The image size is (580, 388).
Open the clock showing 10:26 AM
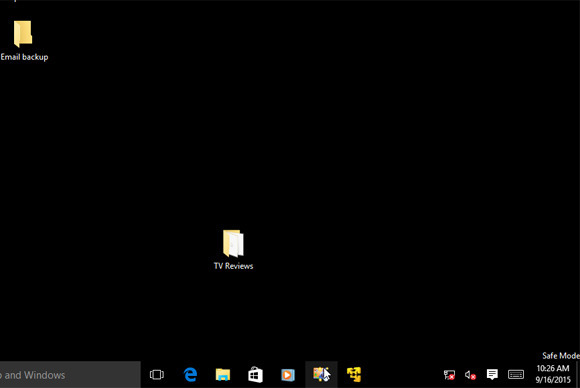[x=553, y=368]
